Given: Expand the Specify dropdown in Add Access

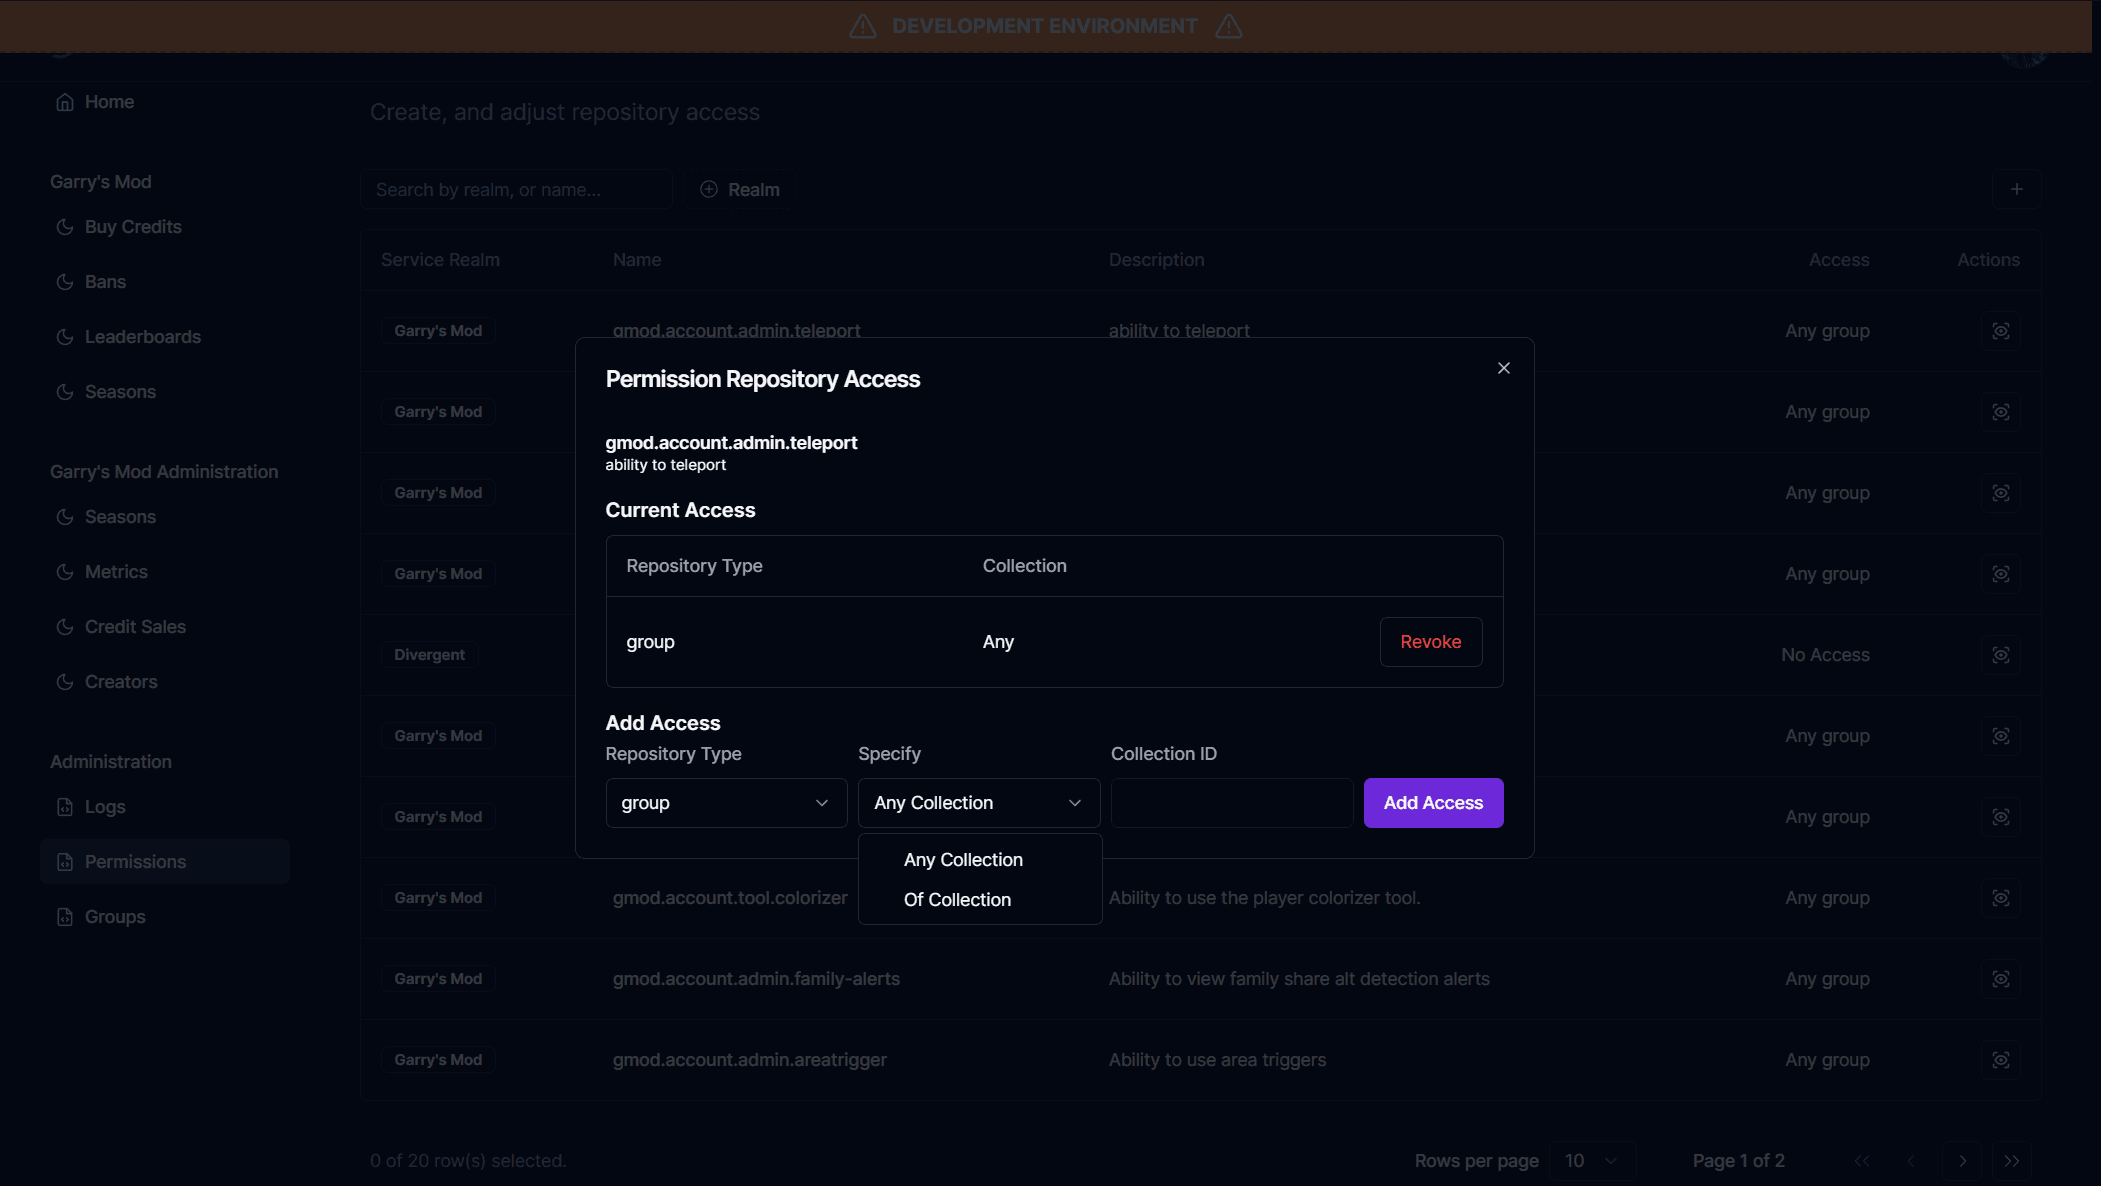Looking at the screenshot, I should 977,802.
